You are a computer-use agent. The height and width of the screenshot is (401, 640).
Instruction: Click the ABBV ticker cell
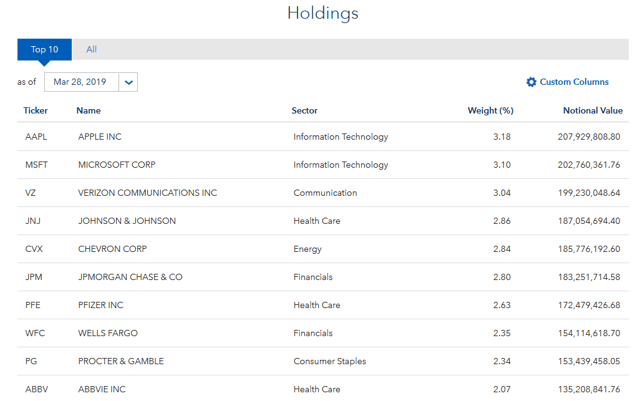pos(37,390)
